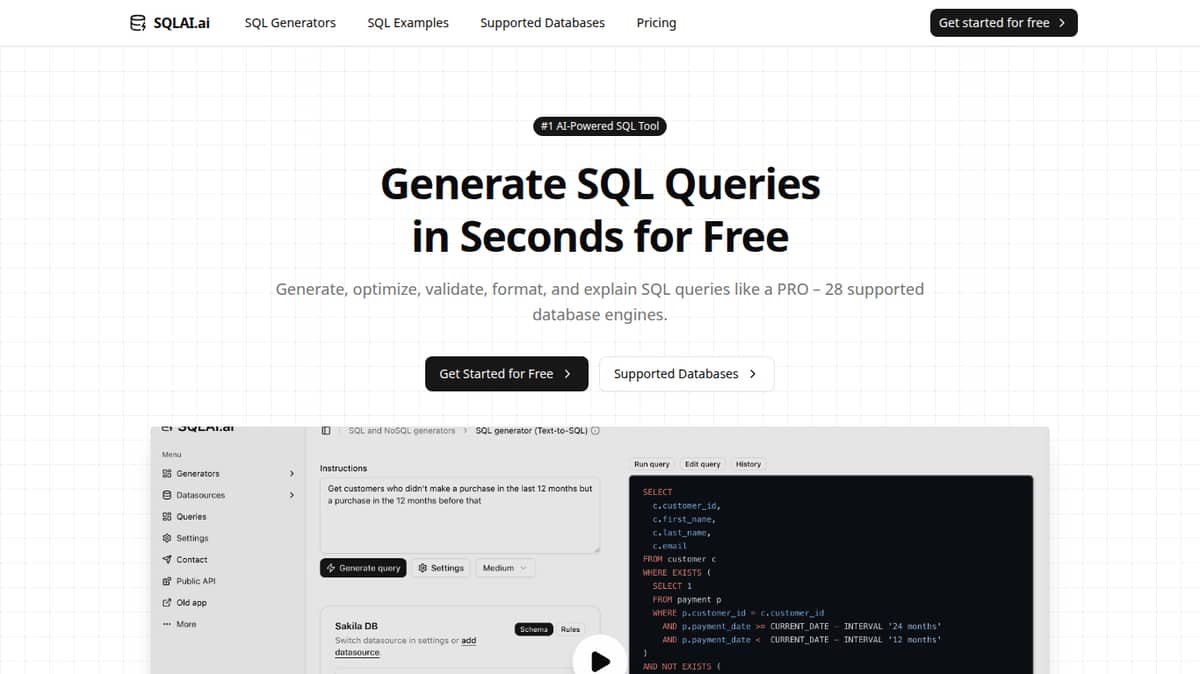
Task: Open Settings button beside Generate query
Action: pos(441,568)
